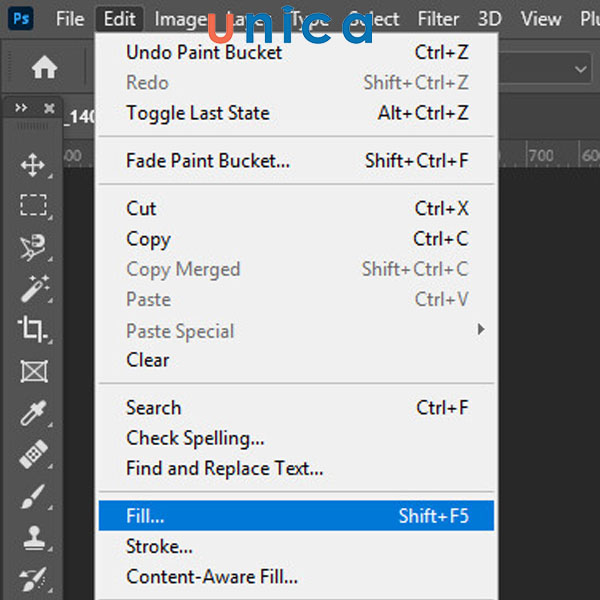Choose Fill... from the Edit menu
The width and height of the screenshot is (600, 600).
pos(146,516)
